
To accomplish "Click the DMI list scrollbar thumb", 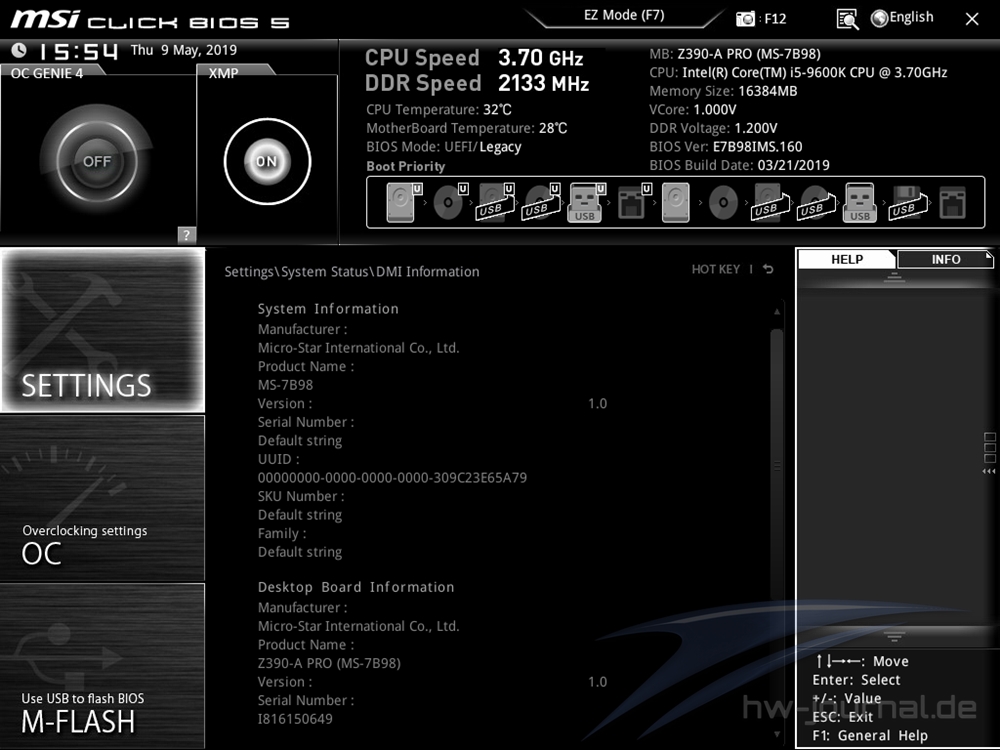I will [x=777, y=464].
